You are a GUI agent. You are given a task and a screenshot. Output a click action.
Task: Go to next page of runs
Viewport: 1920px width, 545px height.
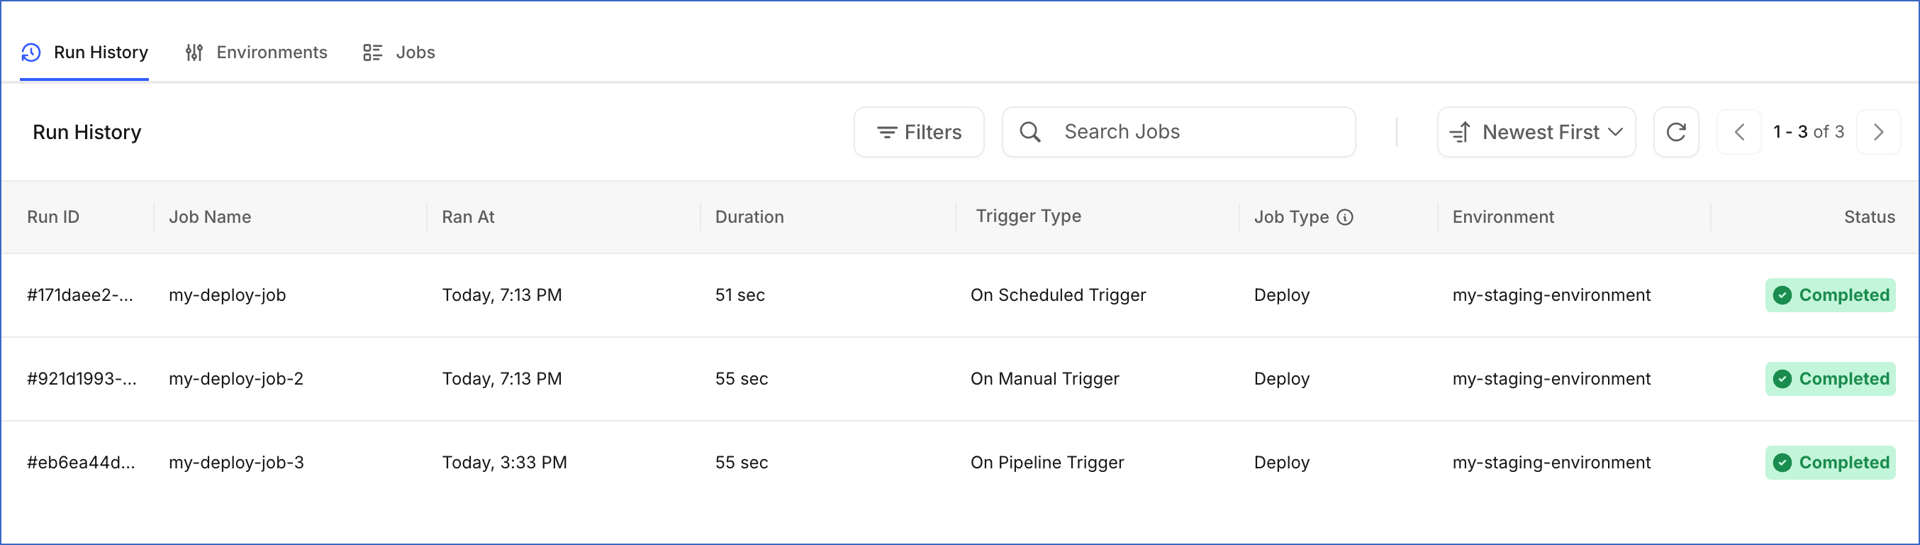[1878, 132]
